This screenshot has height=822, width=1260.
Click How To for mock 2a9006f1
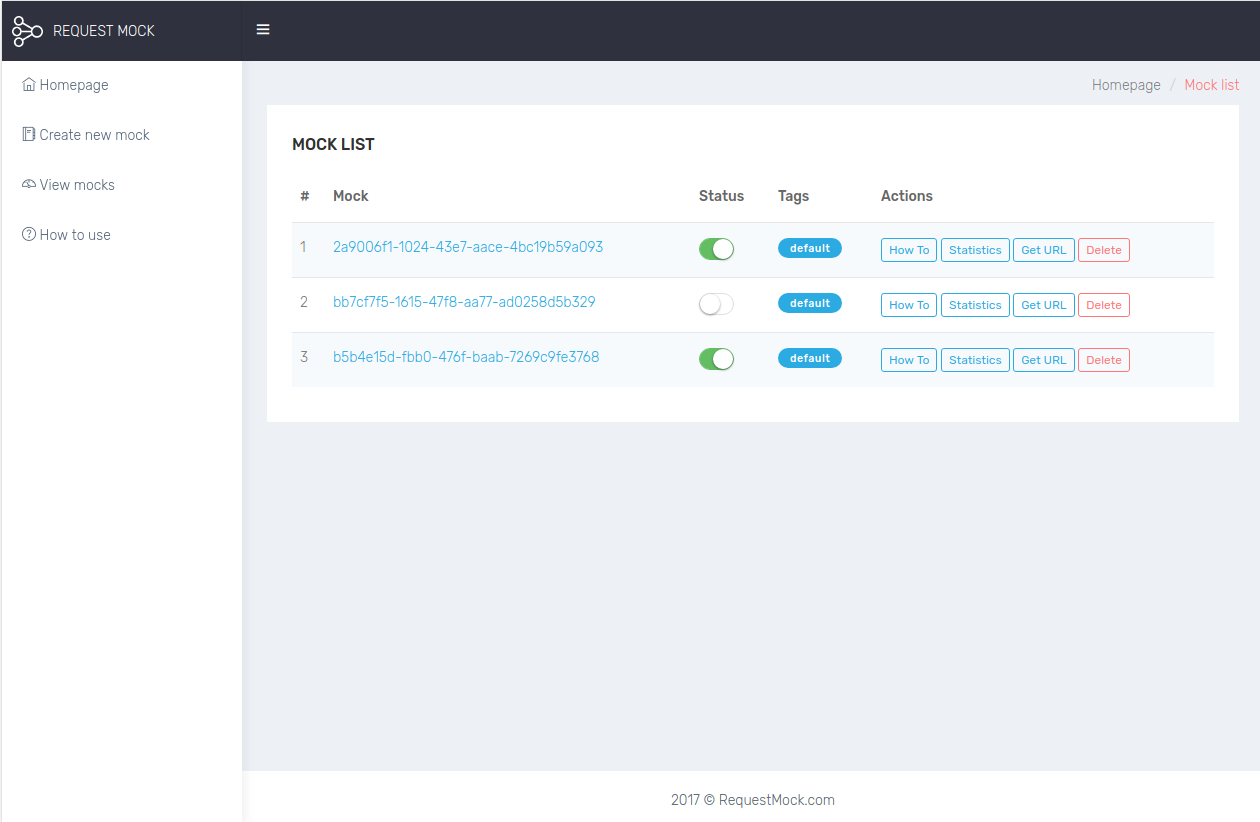click(909, 250)
